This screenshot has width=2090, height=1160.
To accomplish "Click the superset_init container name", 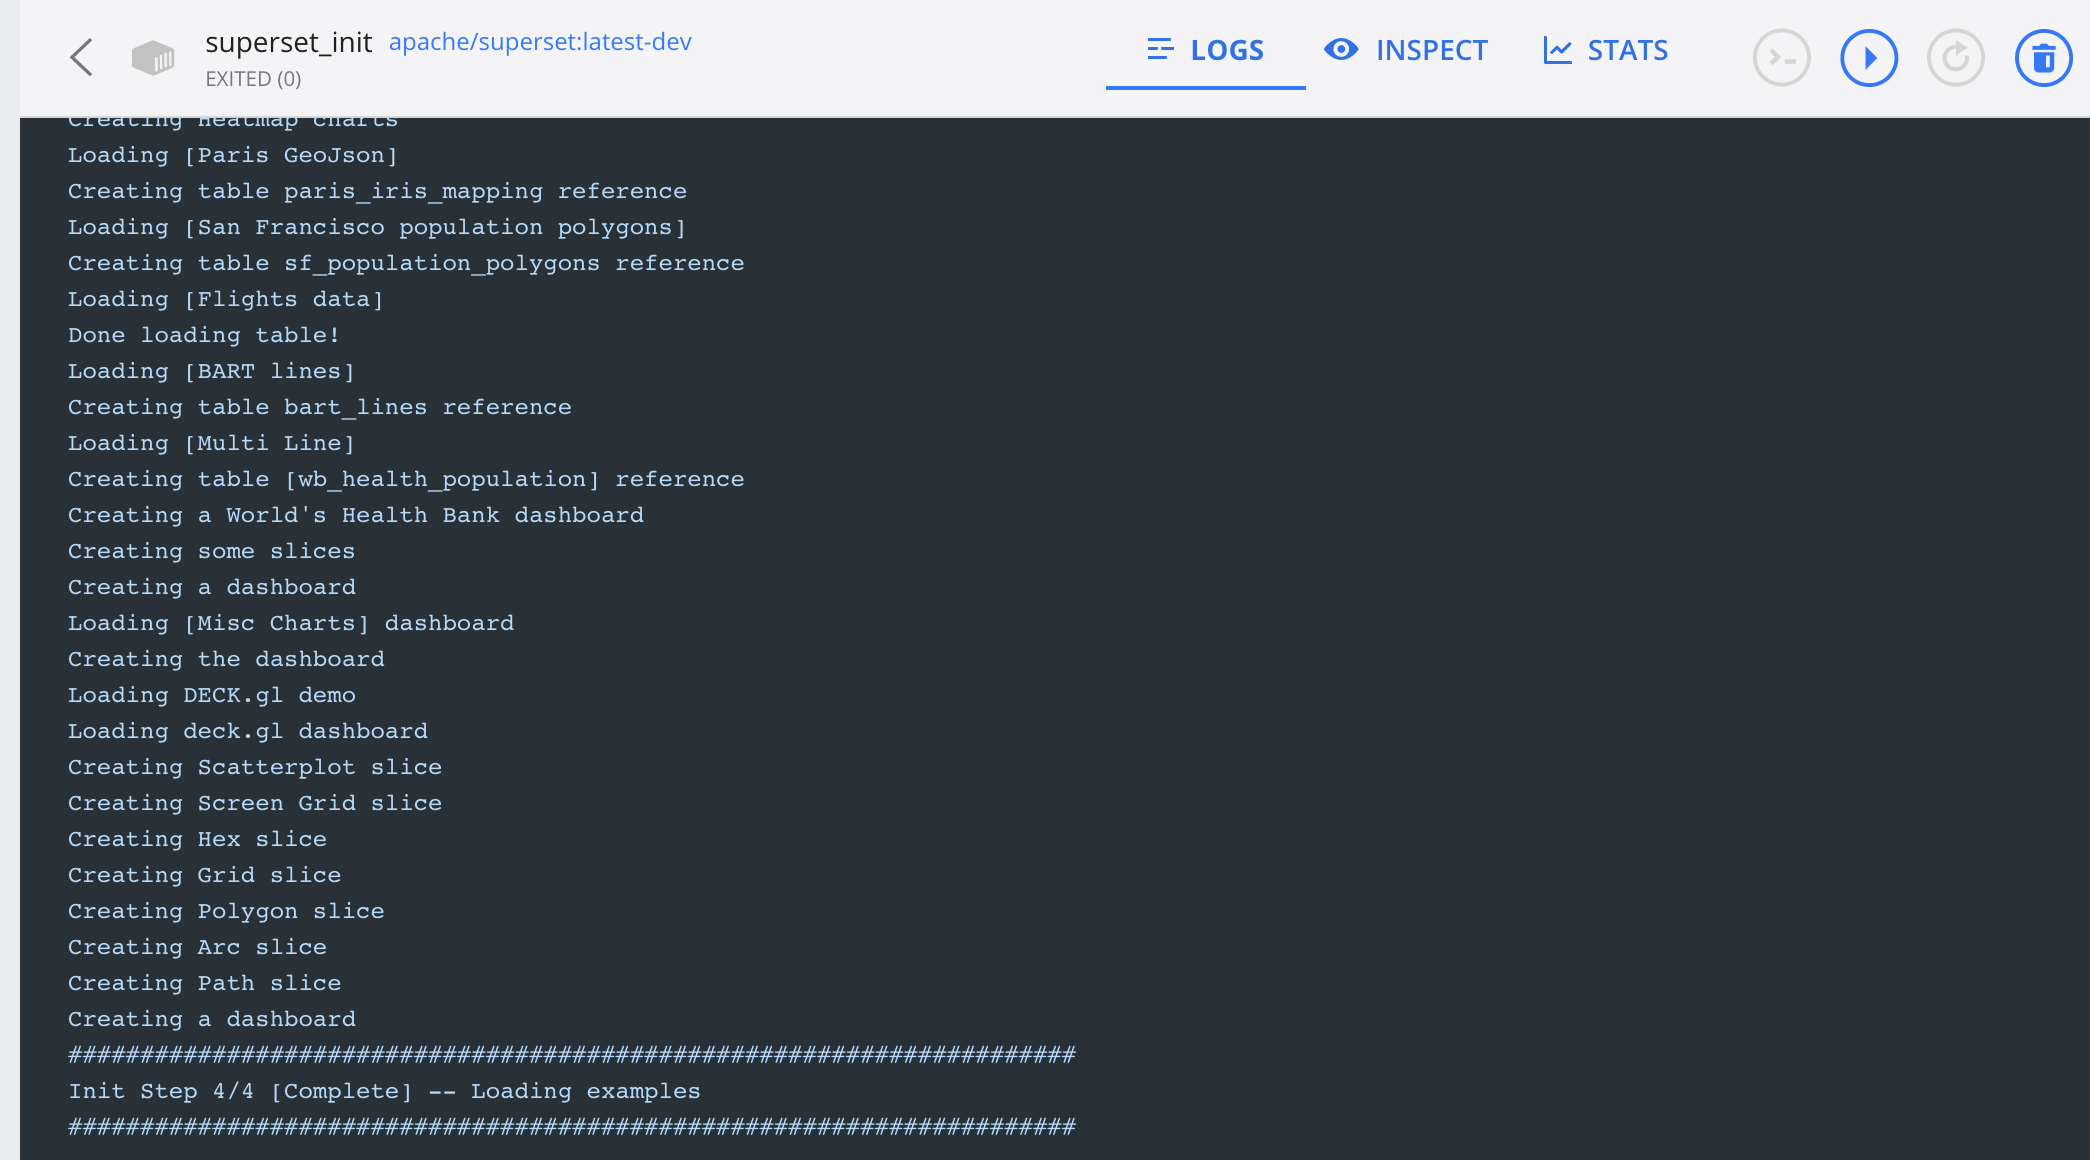I will (289, 42).
